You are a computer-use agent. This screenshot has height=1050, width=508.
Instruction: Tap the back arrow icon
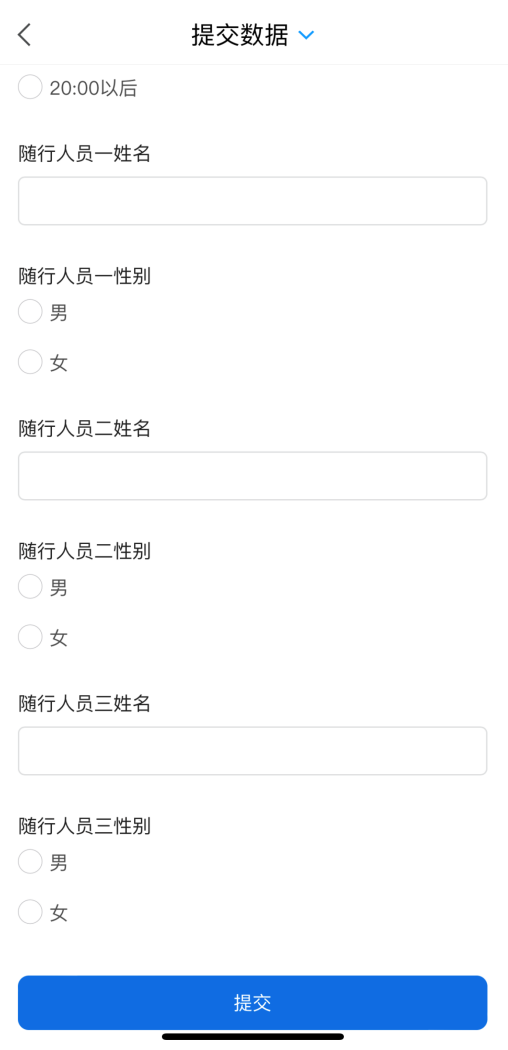[x=25, y=34]
